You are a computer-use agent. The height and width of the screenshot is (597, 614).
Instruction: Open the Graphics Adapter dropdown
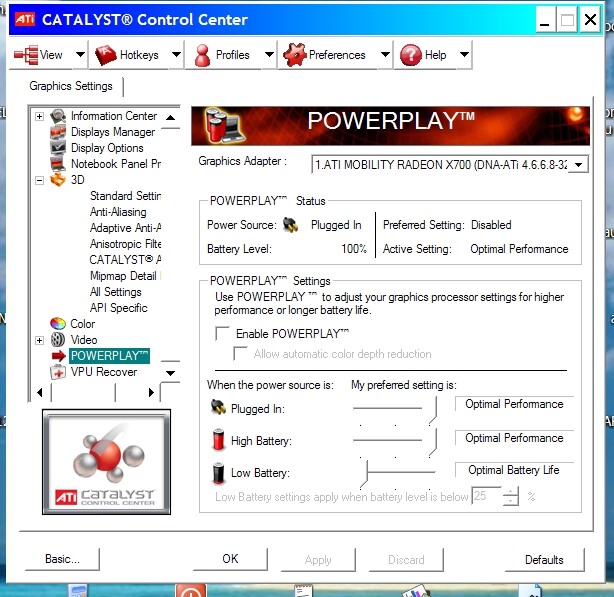pyautogui.click(x=579, y=164)
